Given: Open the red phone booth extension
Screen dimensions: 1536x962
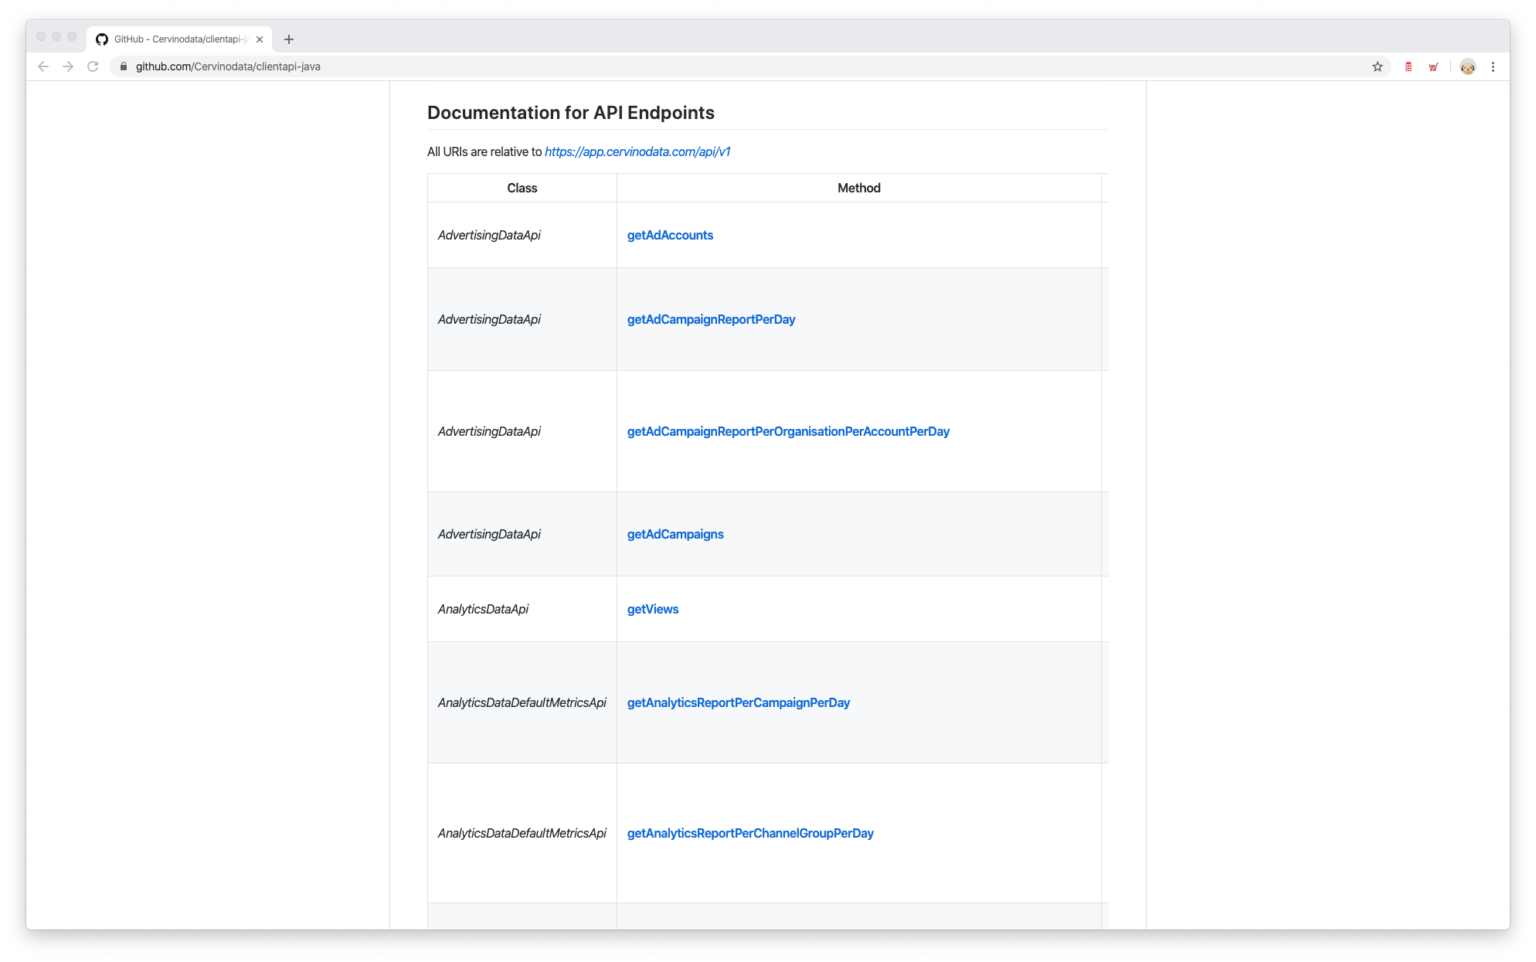Looking at the screenshot, I should point(1408,66).
